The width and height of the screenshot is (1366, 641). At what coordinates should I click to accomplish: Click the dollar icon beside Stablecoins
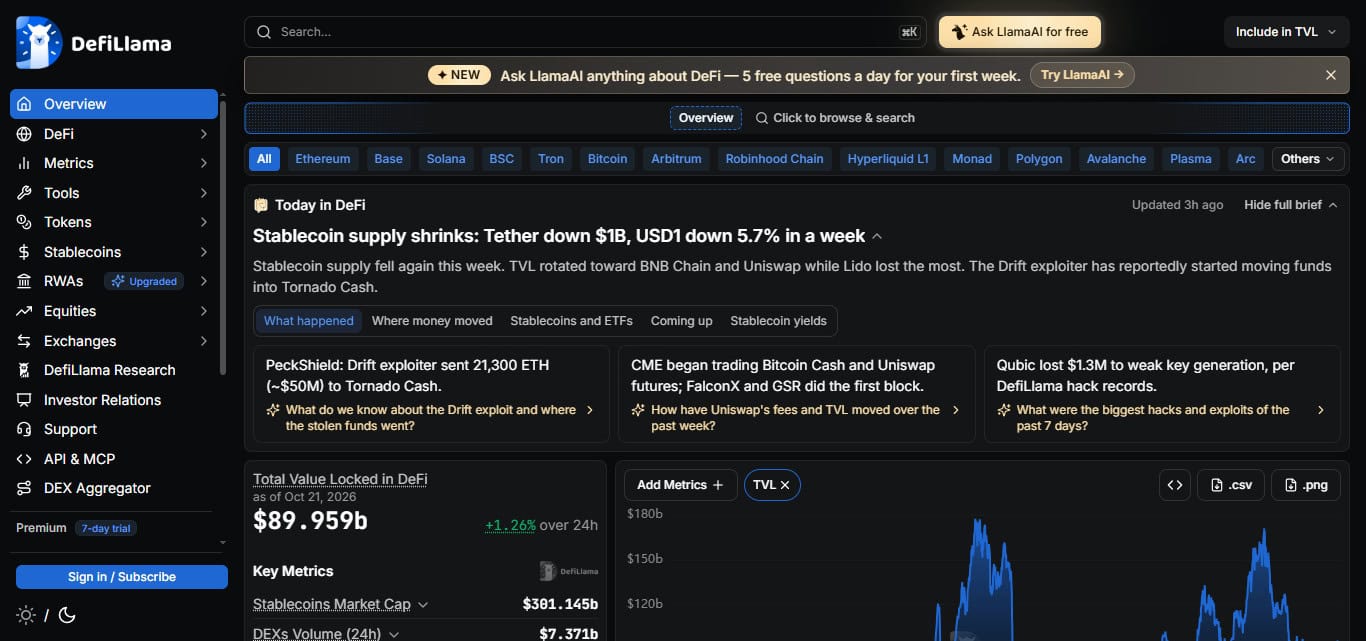click(x=24, y=252)
